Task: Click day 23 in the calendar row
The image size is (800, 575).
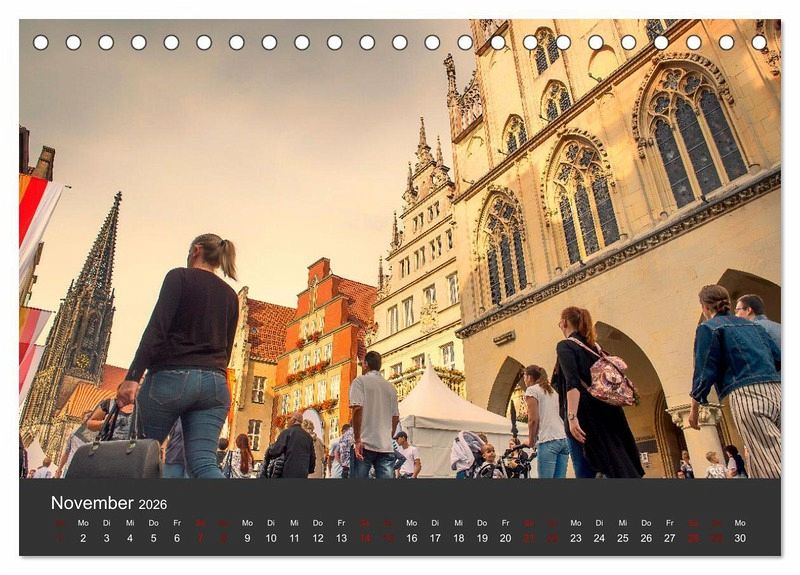Action: [576, 538]
